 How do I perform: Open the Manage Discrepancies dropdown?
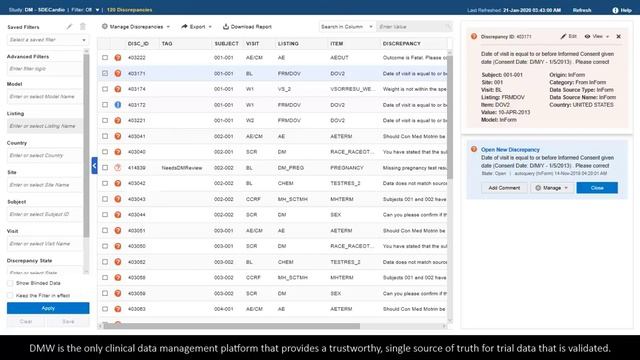pyautogui.click(x=136, y=27)
